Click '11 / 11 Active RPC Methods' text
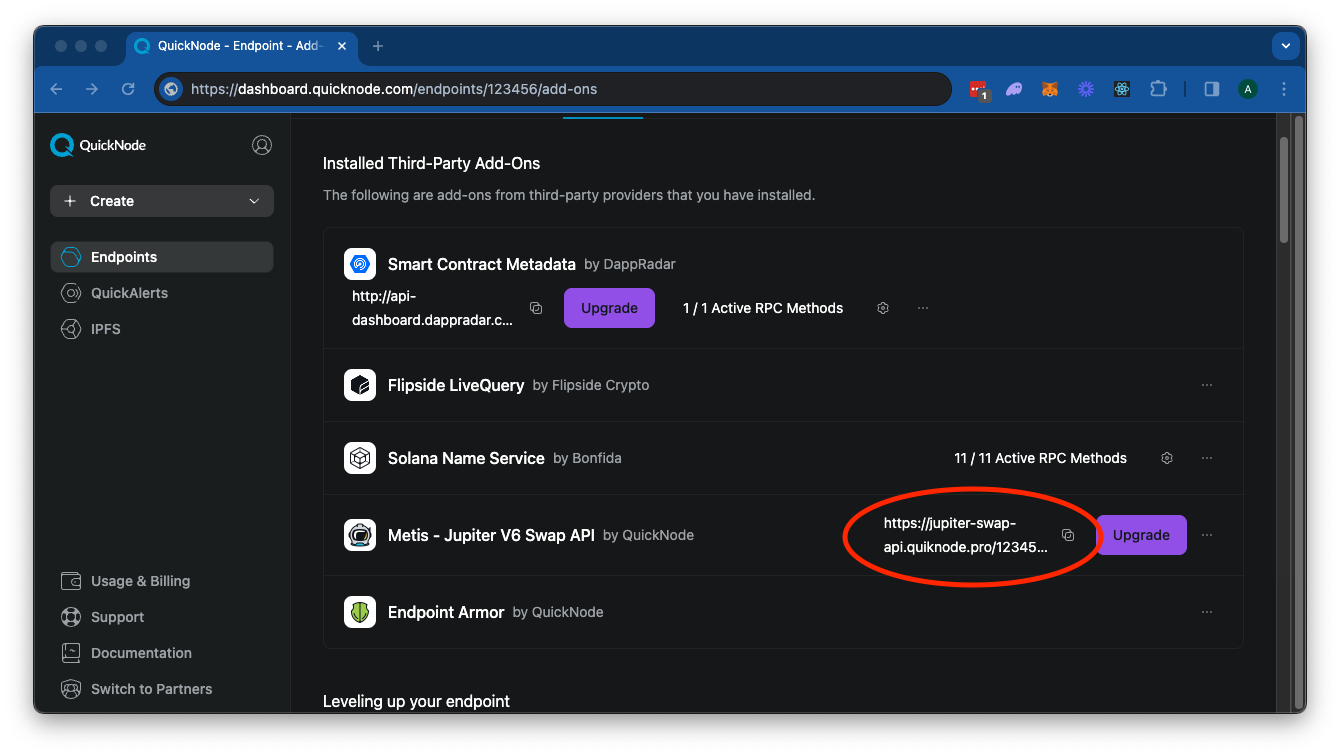The image size is (1340, 755). coord(1041,458)
